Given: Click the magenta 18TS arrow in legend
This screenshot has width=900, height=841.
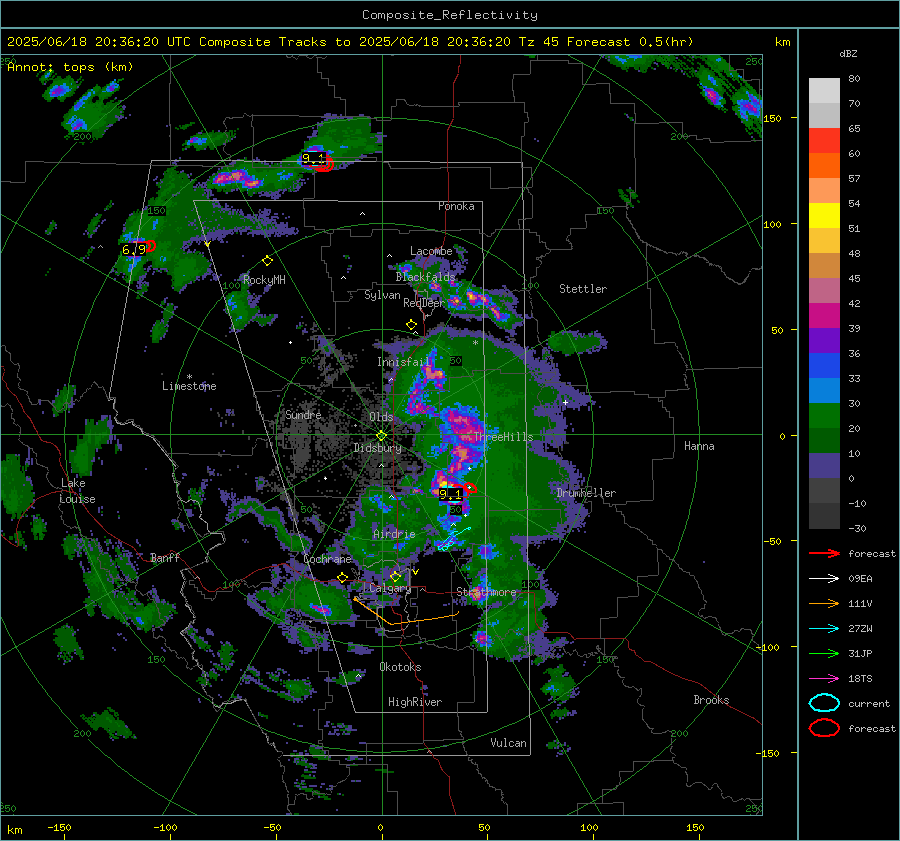Looking at the screenshot, I should [824, 679].
